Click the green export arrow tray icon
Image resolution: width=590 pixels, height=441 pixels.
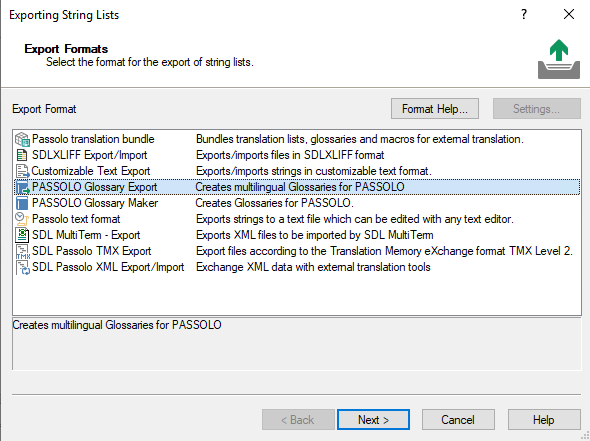(559, 59)
